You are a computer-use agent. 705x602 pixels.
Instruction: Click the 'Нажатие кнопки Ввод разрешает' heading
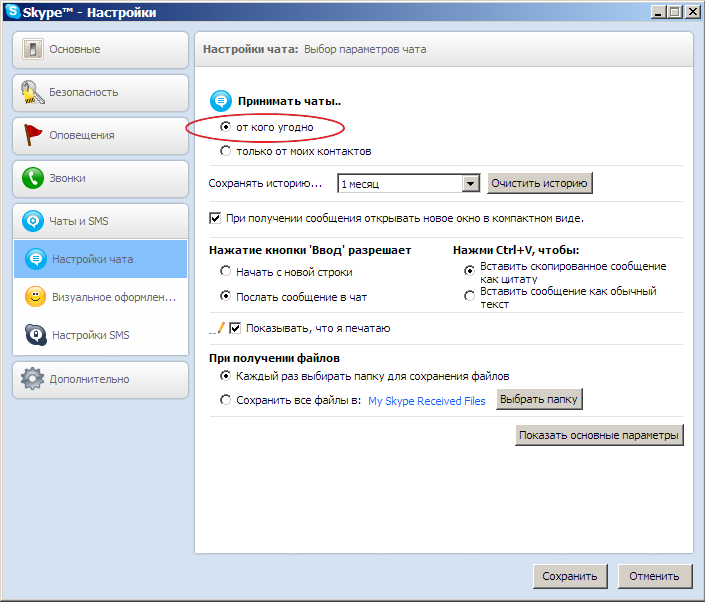point(310,250)
